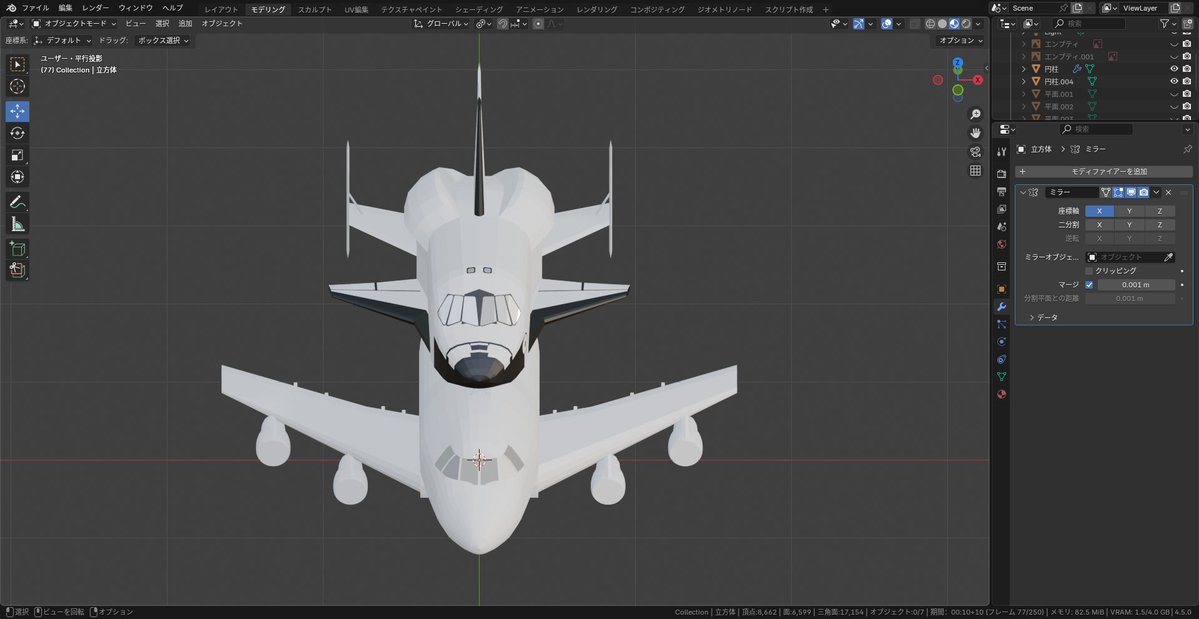Select the Move tool
Screen dimensions: 1199x619
click(x=18, y=112)
